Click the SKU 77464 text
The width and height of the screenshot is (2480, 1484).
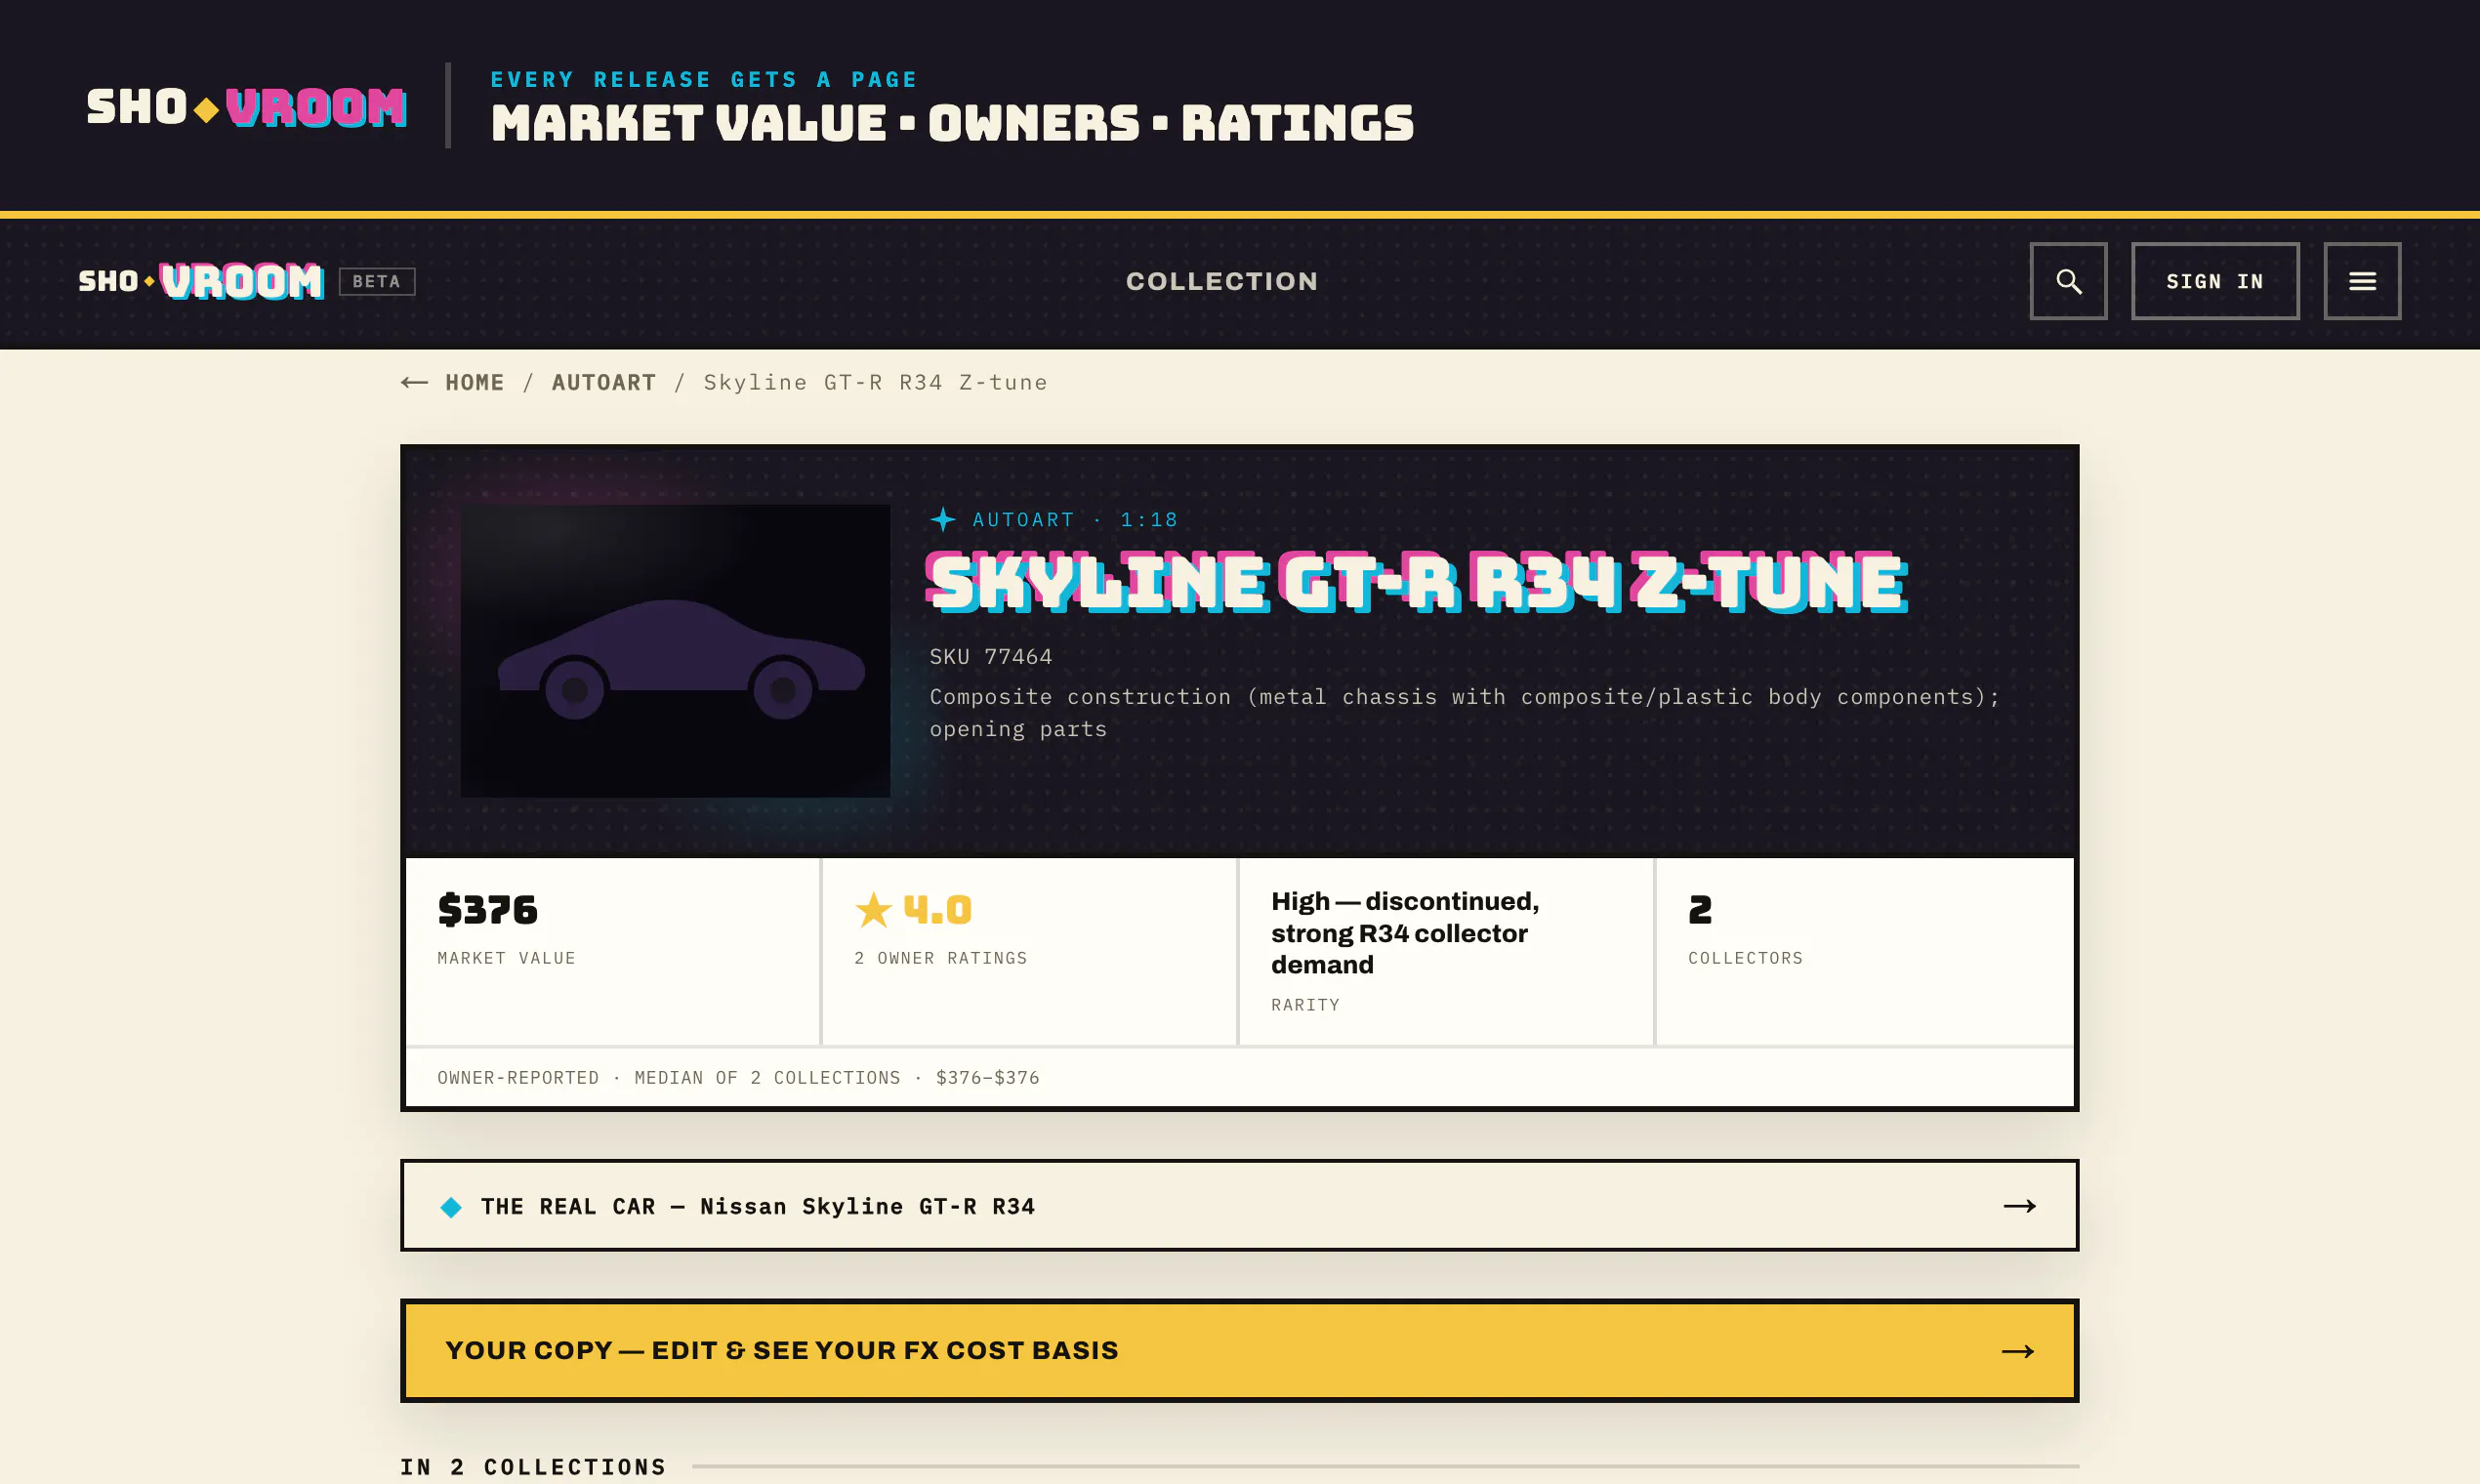(990, 656)
